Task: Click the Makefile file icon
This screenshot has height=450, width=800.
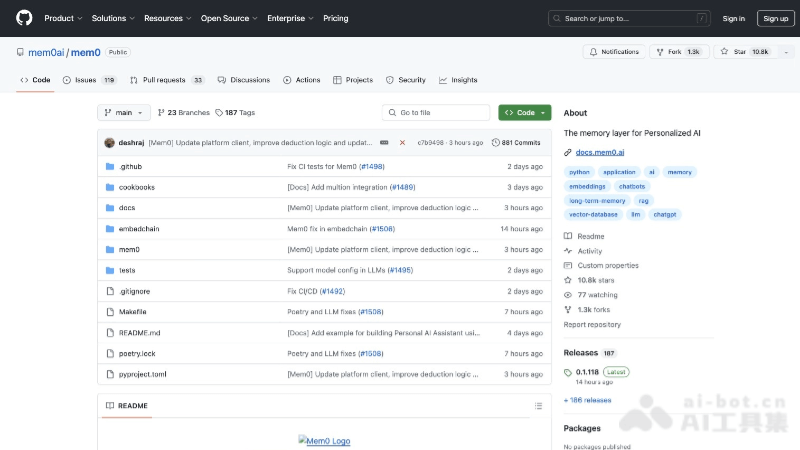Action: [110, 312]
